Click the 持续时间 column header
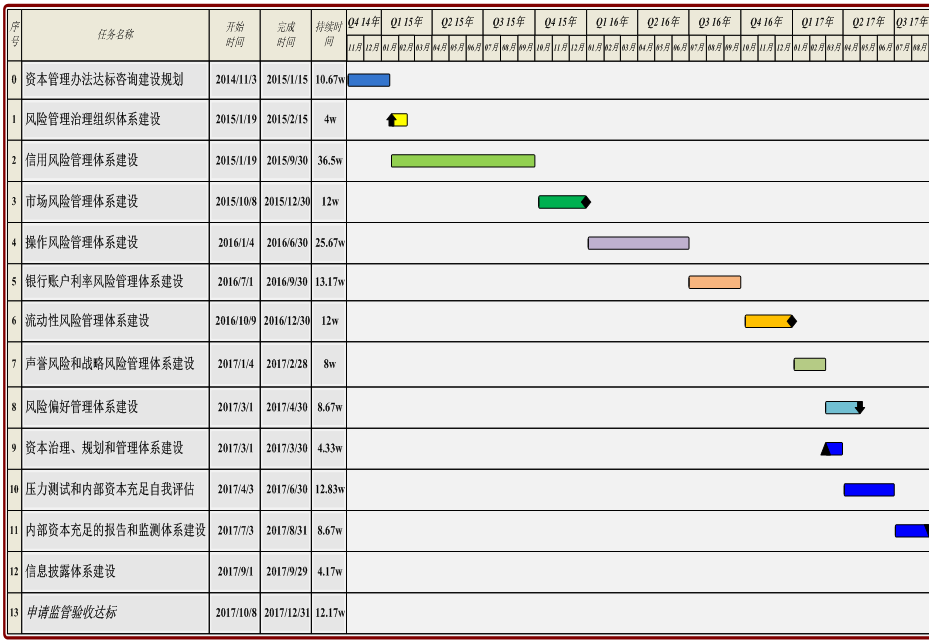The height and width of the screenshot is (643, 929). 328,35
